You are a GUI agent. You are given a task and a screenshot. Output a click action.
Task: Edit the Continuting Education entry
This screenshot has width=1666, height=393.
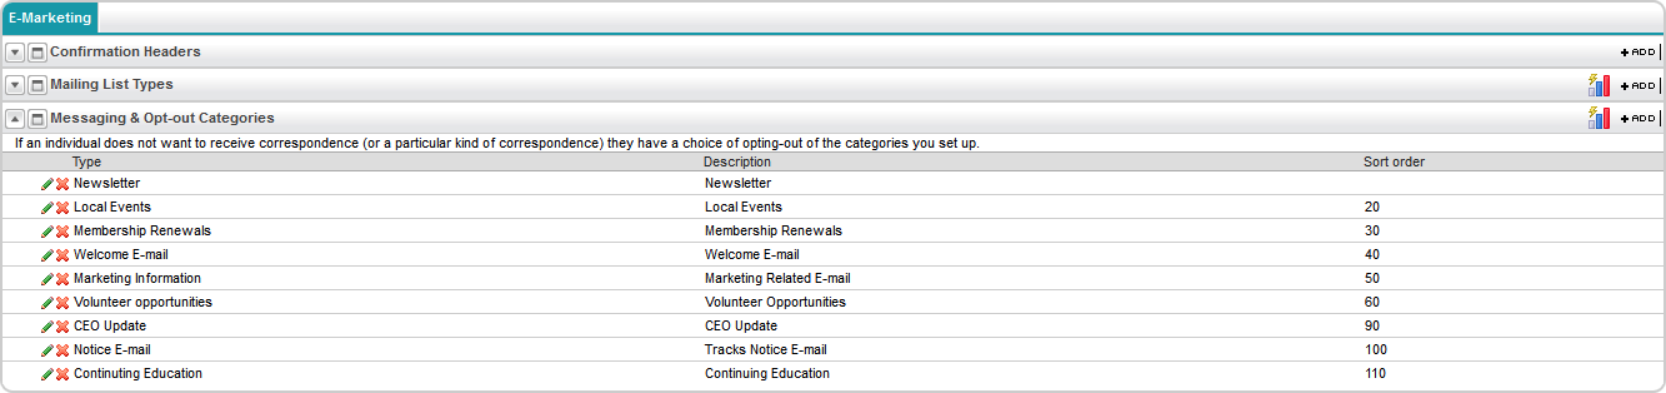click(x=47, y=374)
